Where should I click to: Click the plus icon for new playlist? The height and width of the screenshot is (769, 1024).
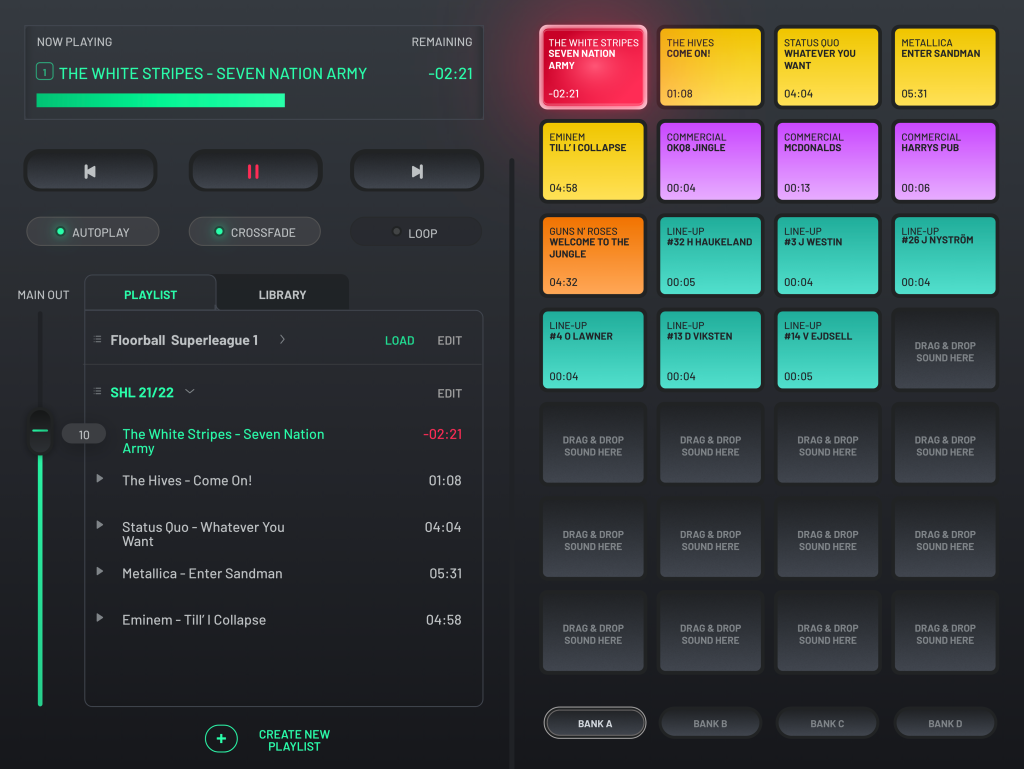tap(221, 739)
